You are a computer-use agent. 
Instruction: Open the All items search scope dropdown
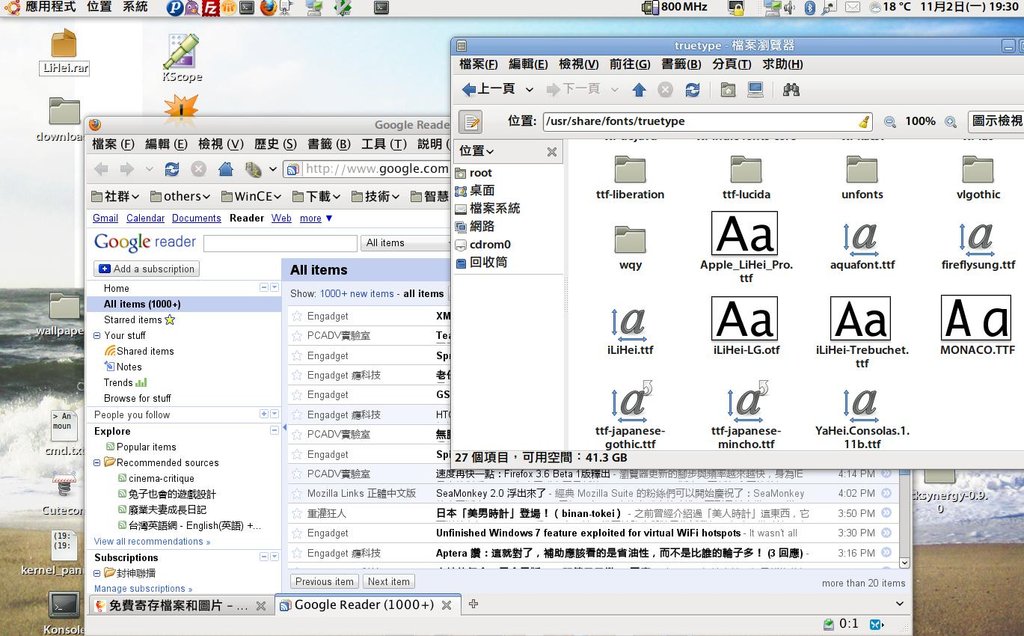coord(405,243)
